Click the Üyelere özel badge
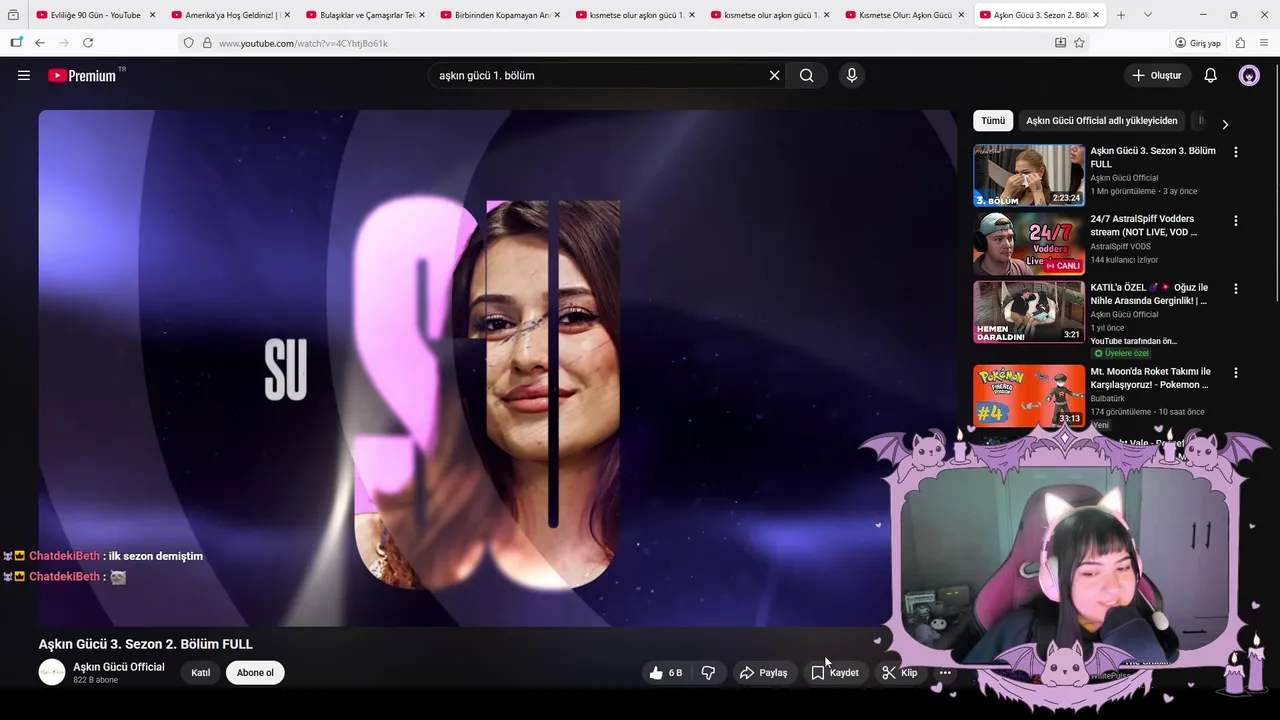Image resolution: width=1280 pixels, height=720 pixels. pos(1121,353)
